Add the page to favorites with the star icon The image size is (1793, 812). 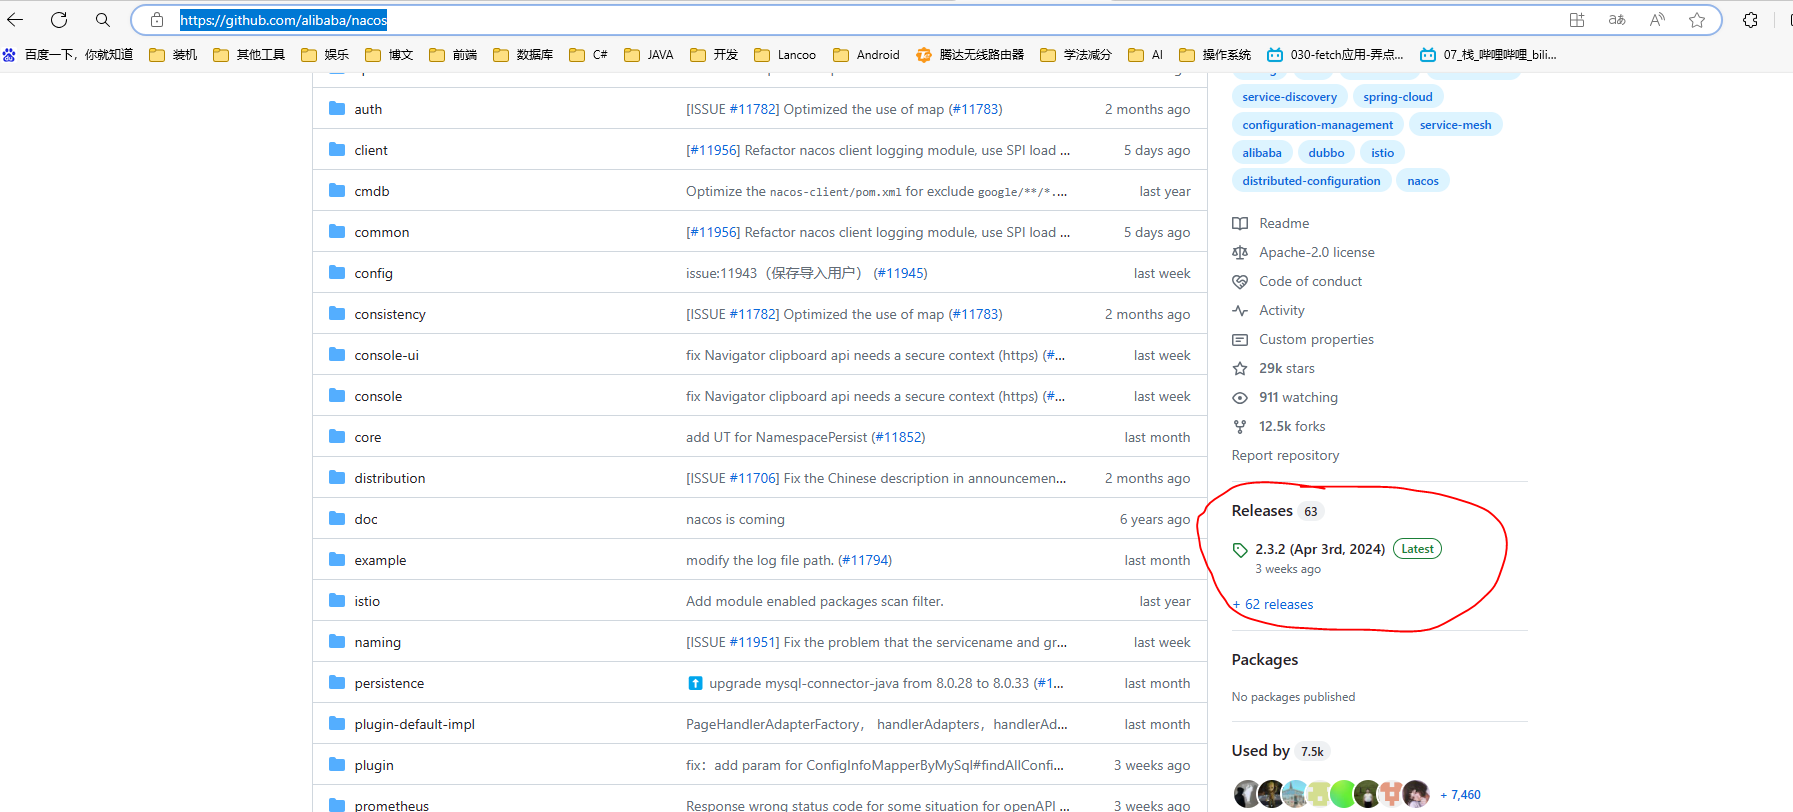(x=1697, y=20)
